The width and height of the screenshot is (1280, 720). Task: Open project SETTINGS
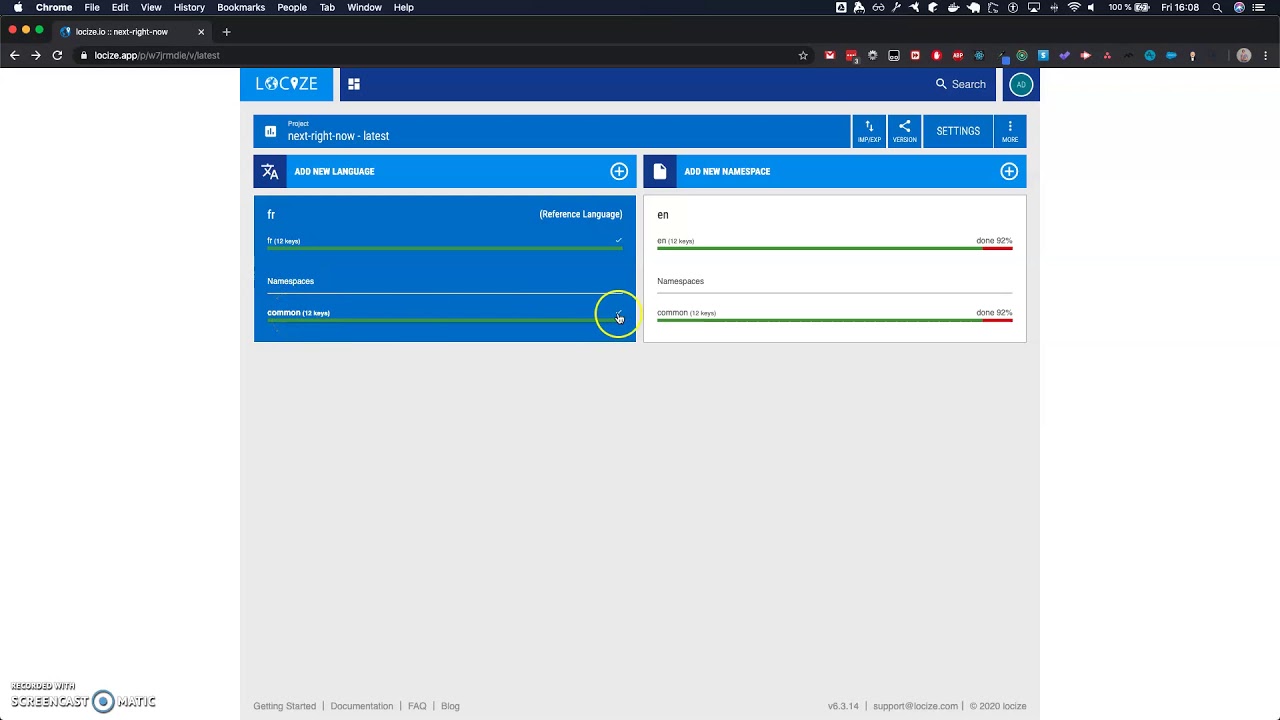[x=958, y=131]
